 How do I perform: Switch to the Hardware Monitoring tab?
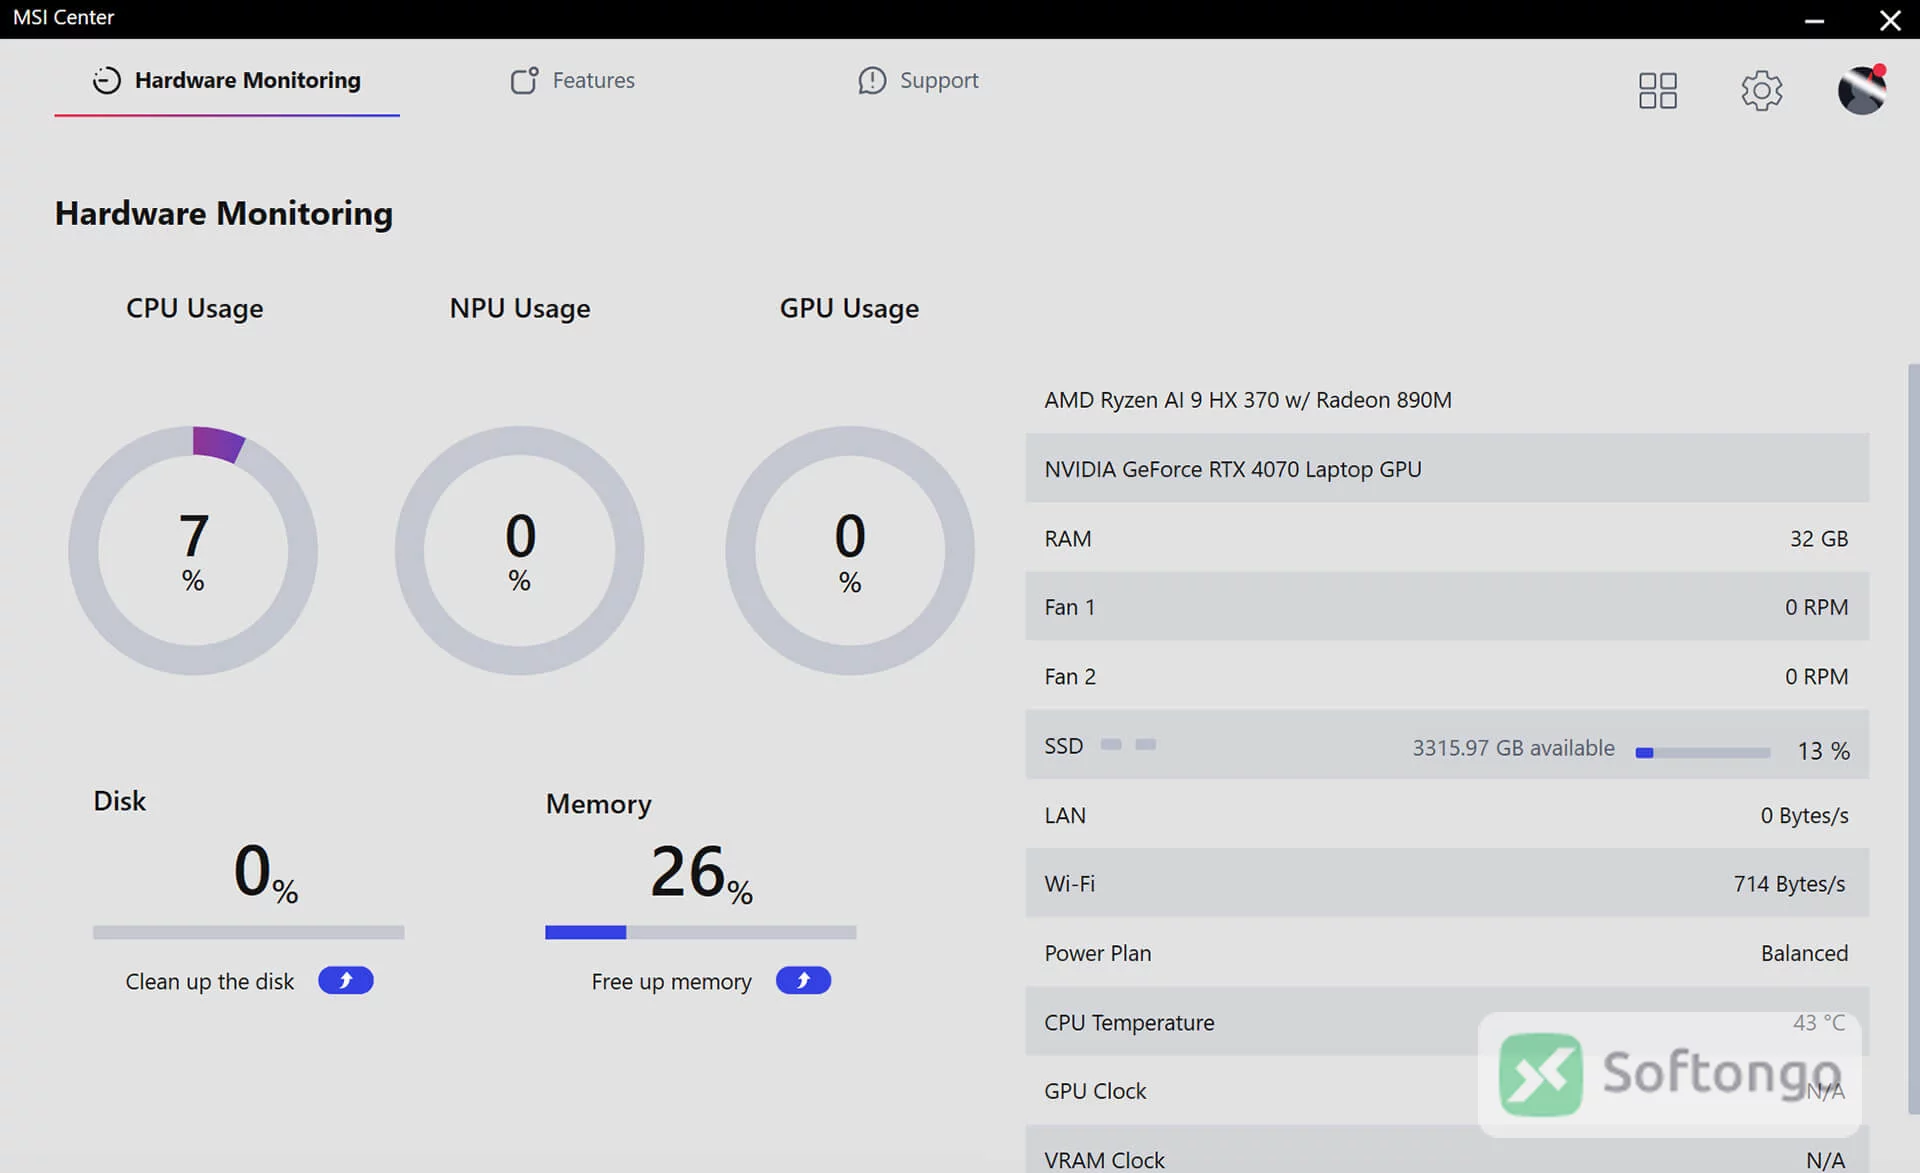[x=227, y=81]
